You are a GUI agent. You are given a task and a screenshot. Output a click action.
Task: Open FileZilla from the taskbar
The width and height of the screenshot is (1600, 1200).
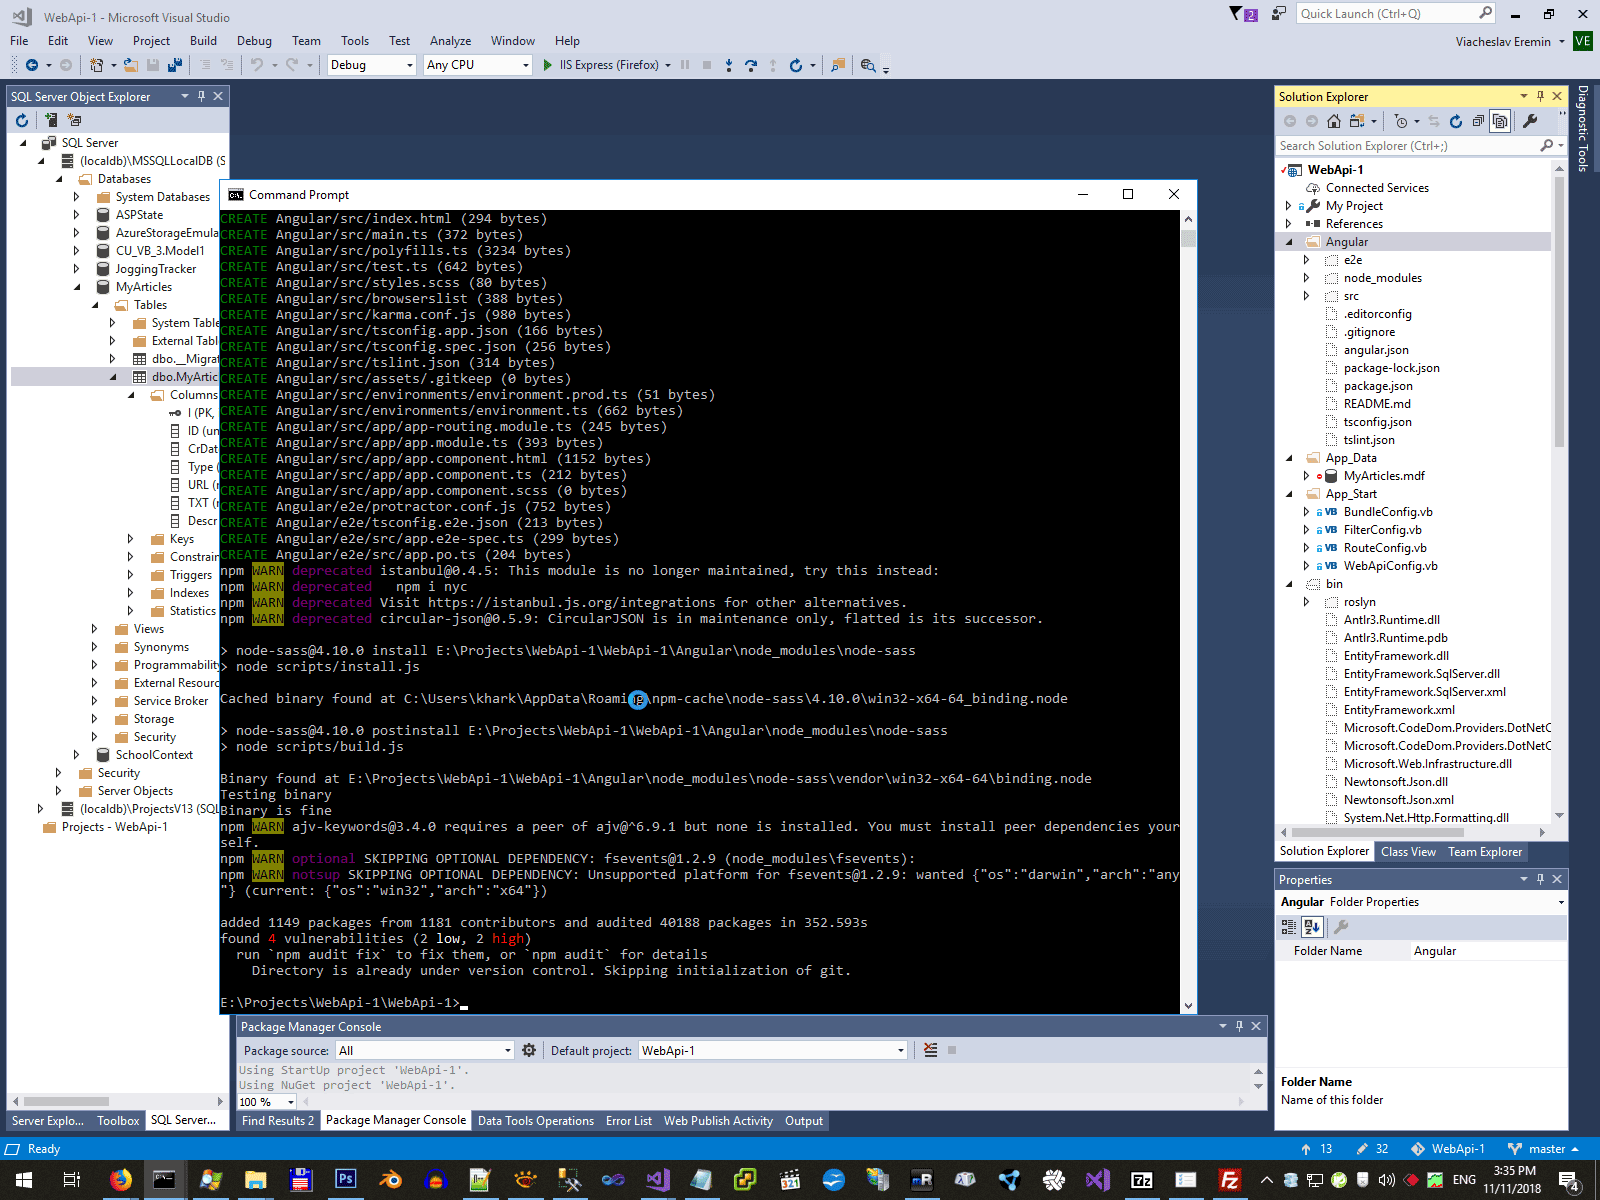[x=1230, y=1179]
